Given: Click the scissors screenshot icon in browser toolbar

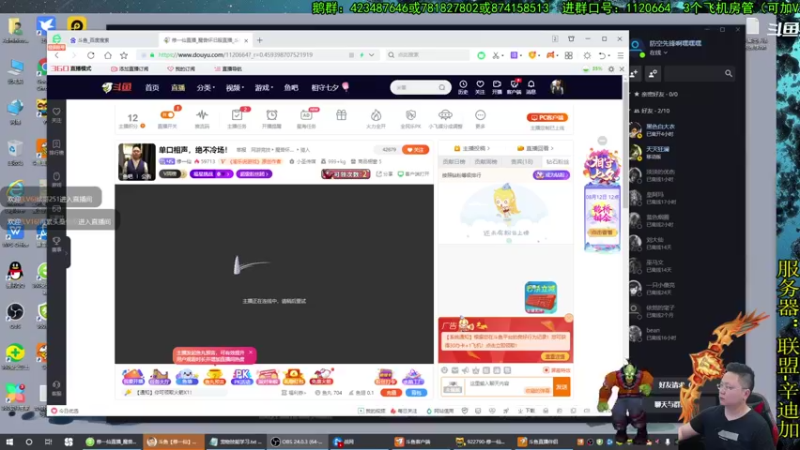Looking at the screenshot, I should pyautogui.click(x=495, y=55).
